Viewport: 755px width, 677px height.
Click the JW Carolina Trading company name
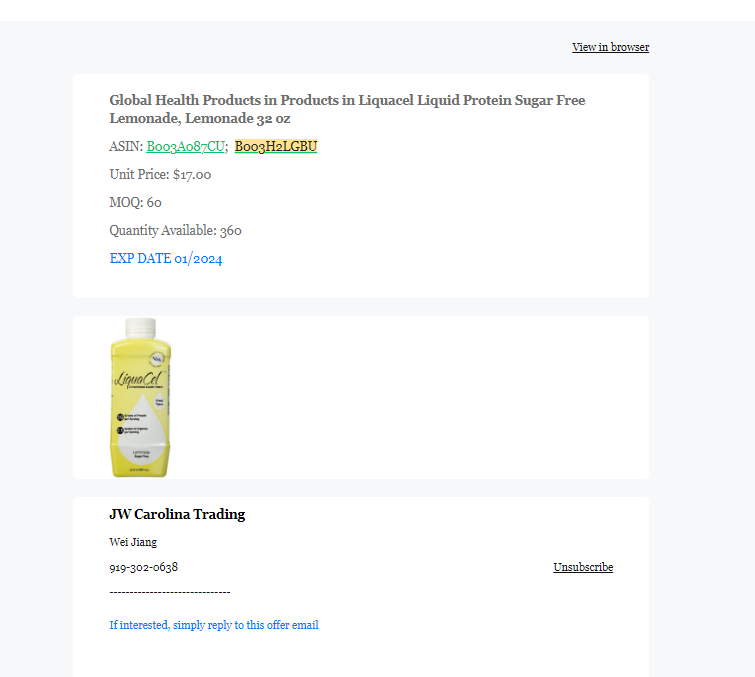(x=177, y=514)
